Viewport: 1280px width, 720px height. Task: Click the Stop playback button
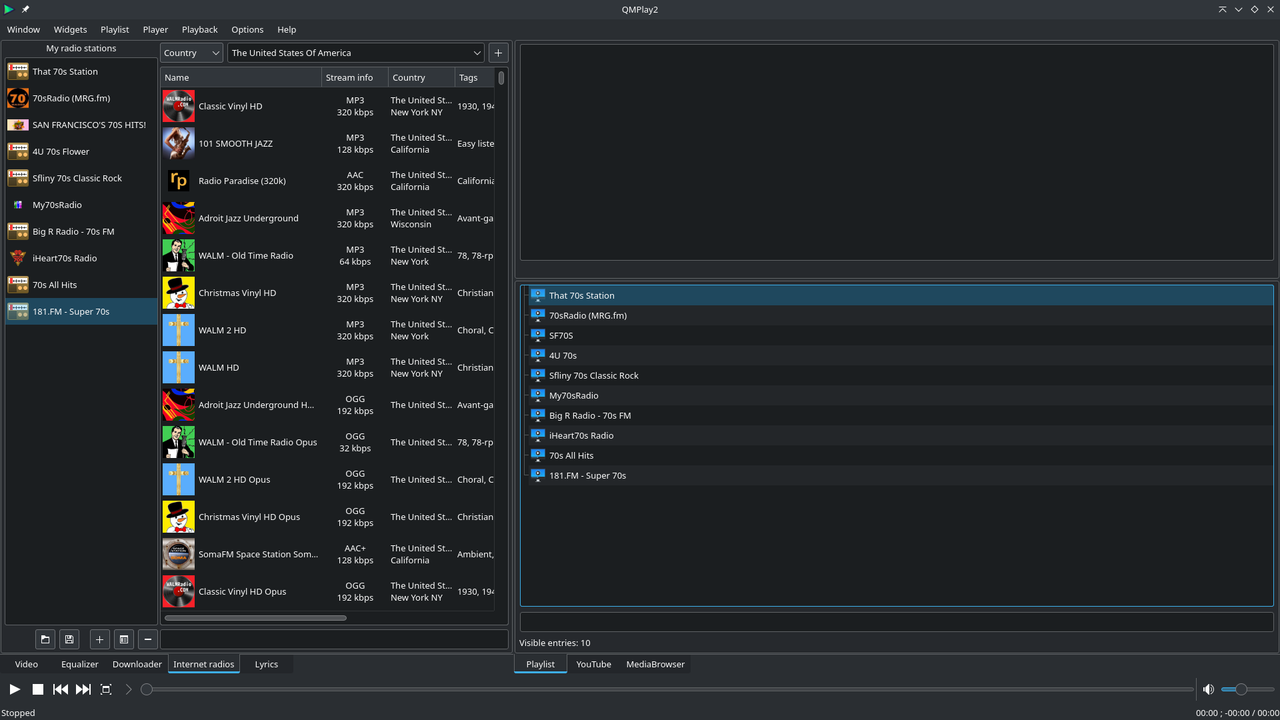37,689
